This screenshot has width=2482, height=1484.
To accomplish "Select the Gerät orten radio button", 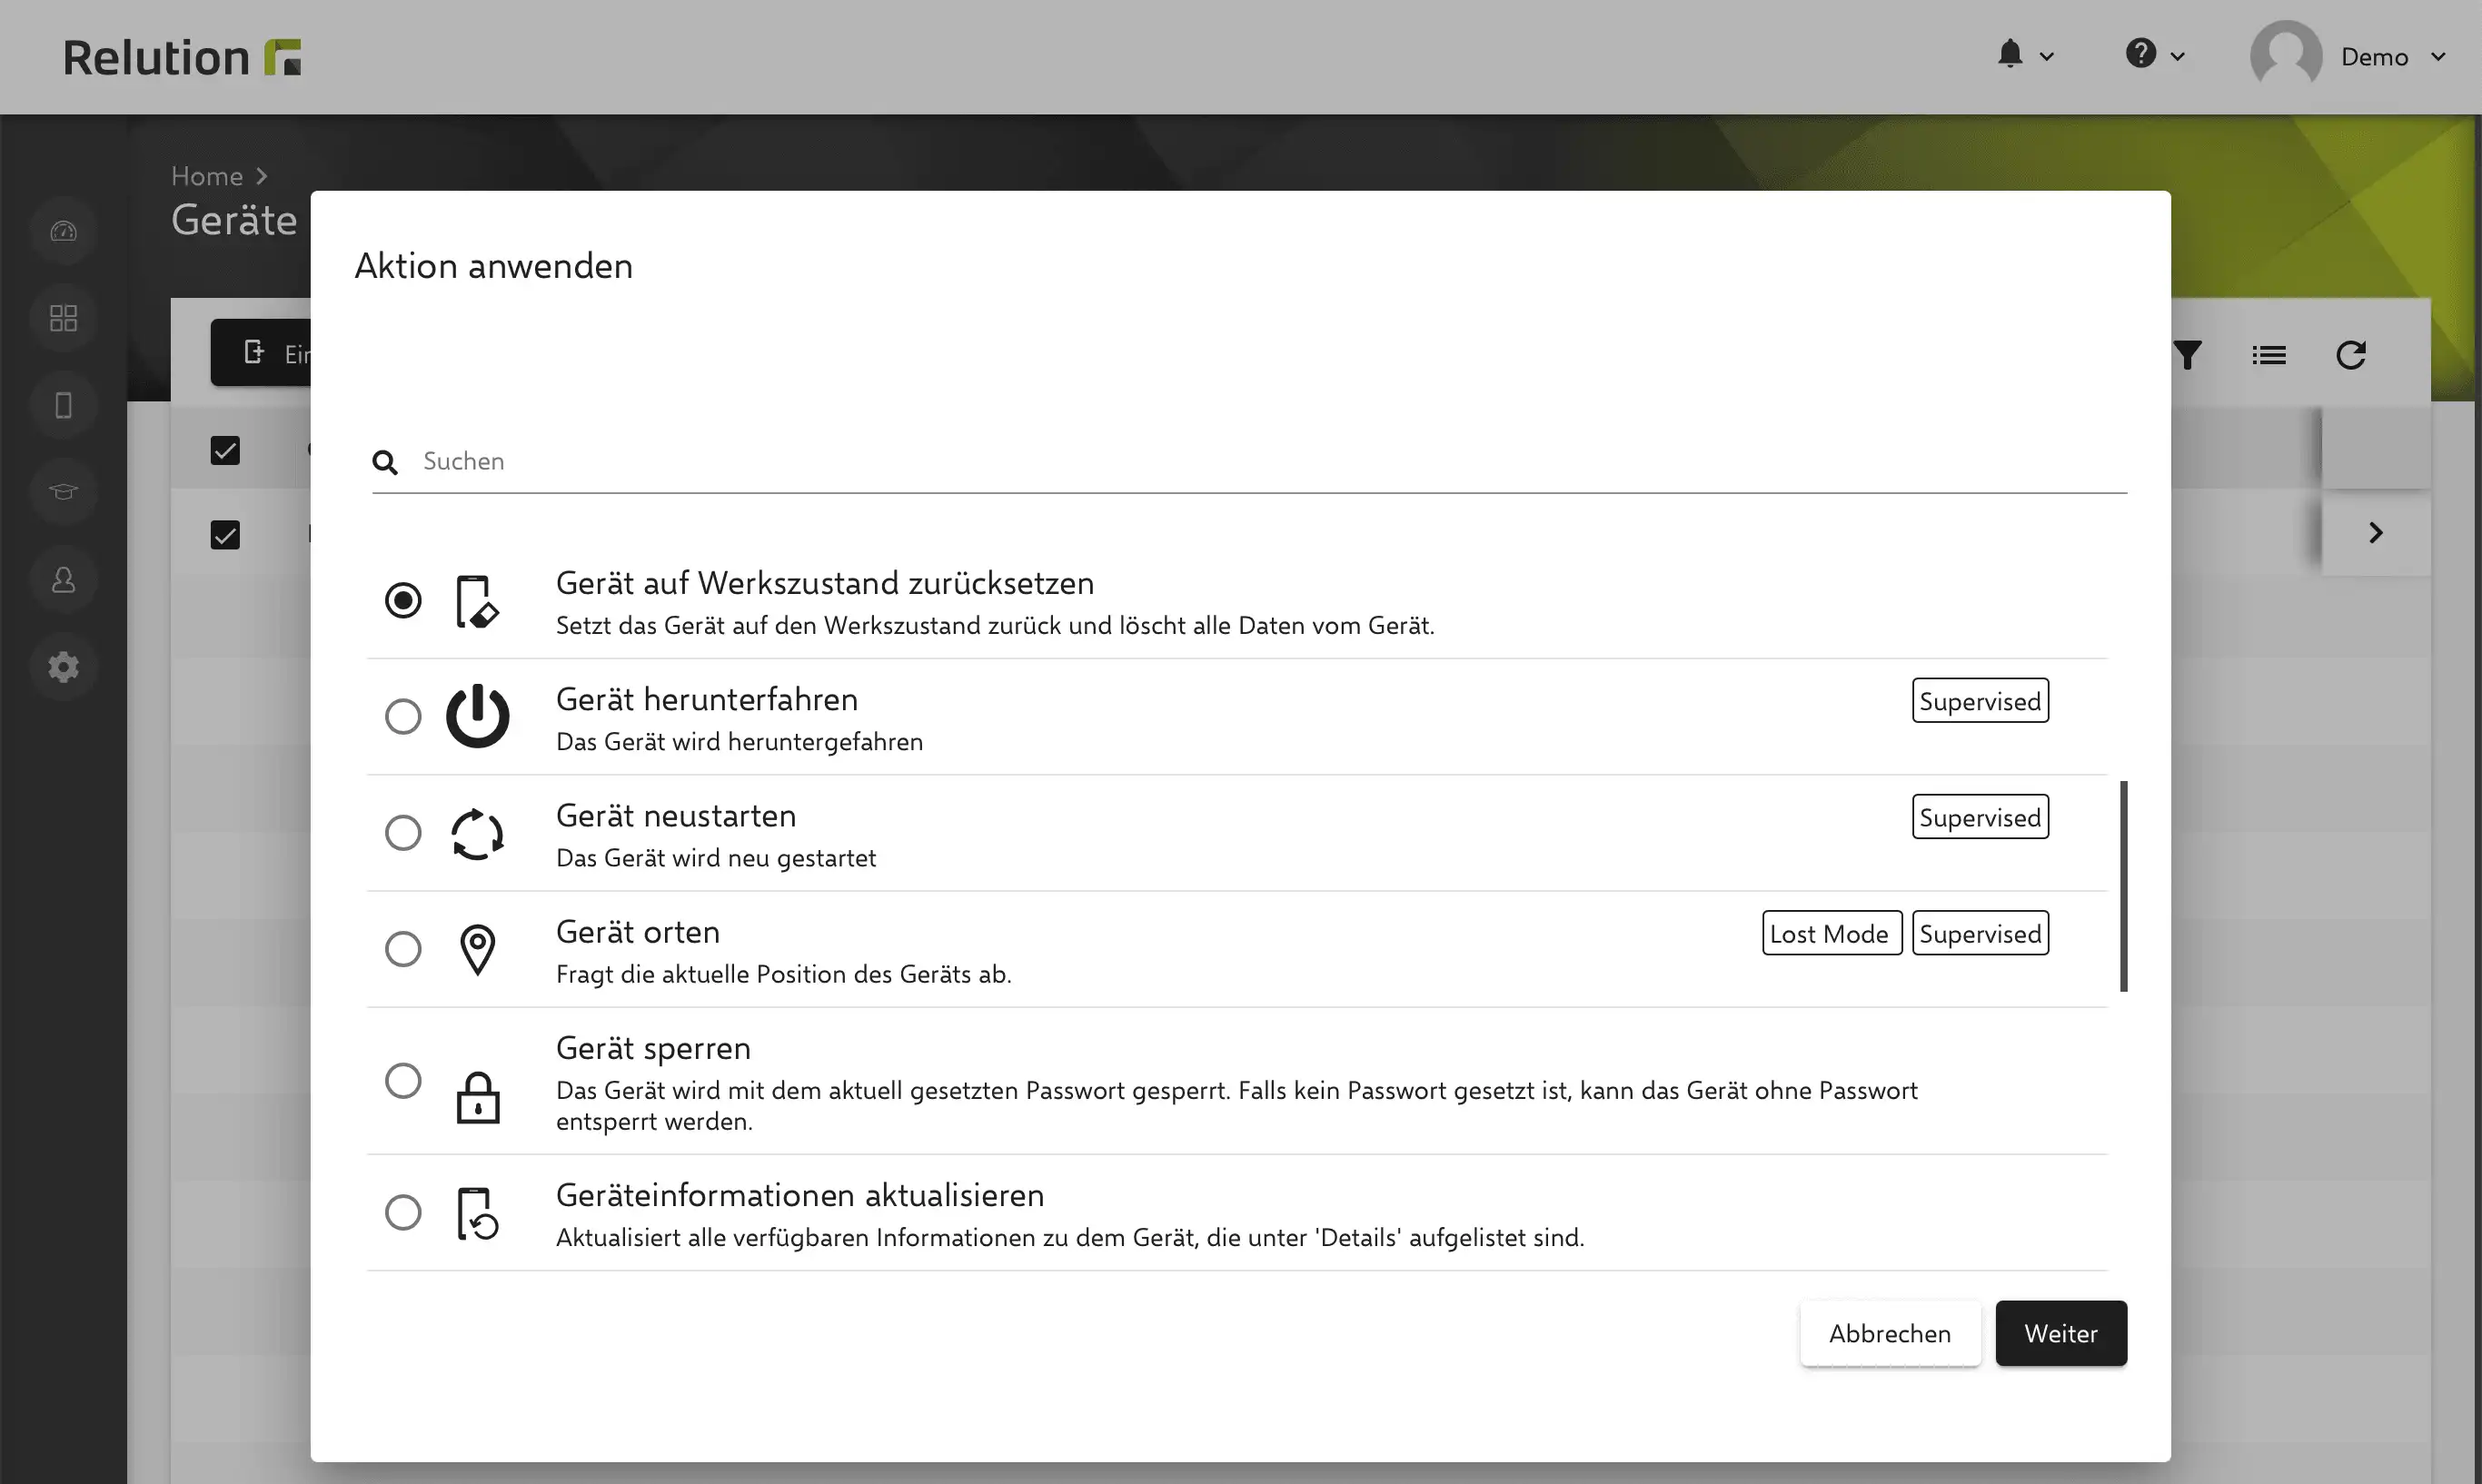I will click(x=403, y=948).
